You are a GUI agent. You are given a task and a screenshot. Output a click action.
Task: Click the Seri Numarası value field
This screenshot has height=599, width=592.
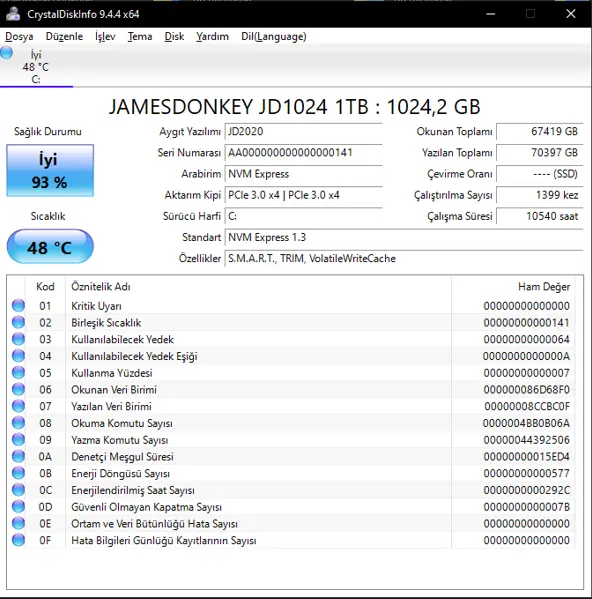point(303,153)
